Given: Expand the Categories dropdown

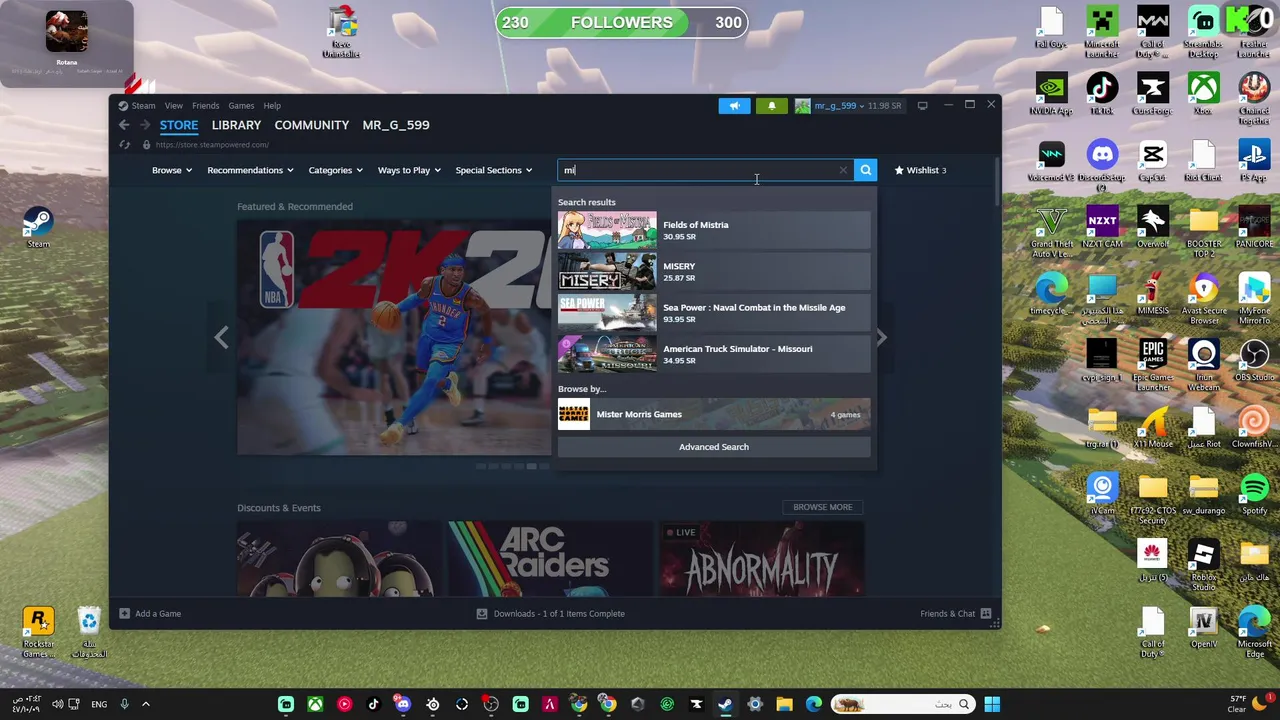Looking at the screenshot, I should [335, 170].
